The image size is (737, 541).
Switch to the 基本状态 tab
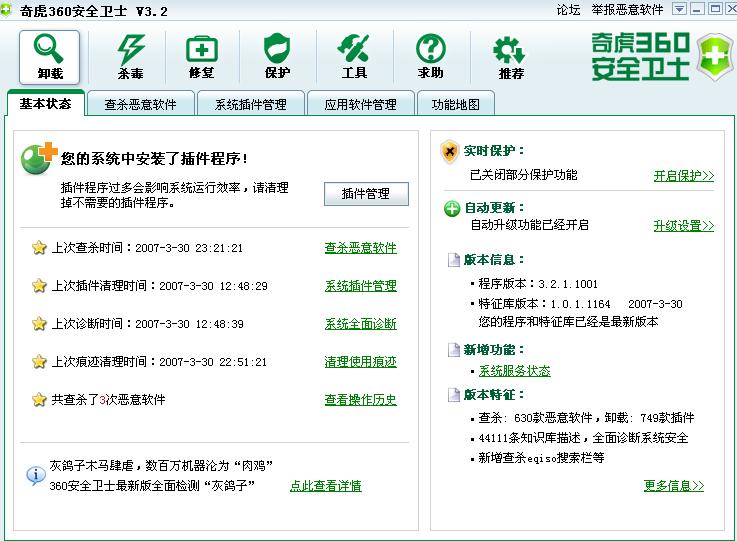tap(46, 103)
